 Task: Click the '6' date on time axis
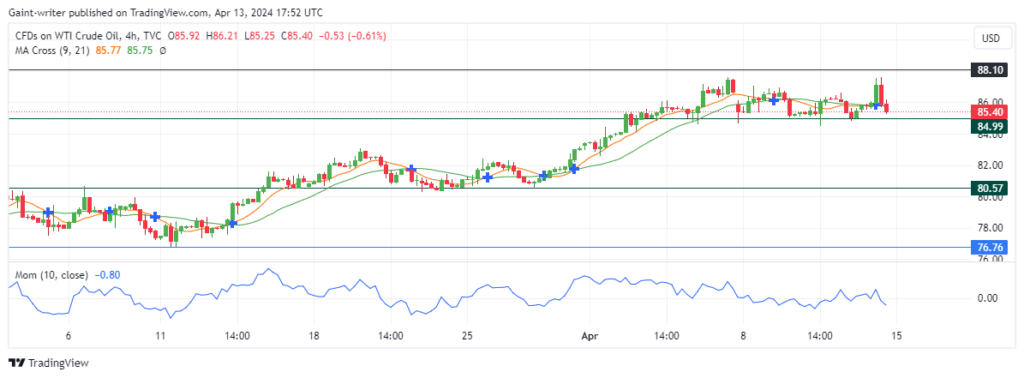click(69, 336)
